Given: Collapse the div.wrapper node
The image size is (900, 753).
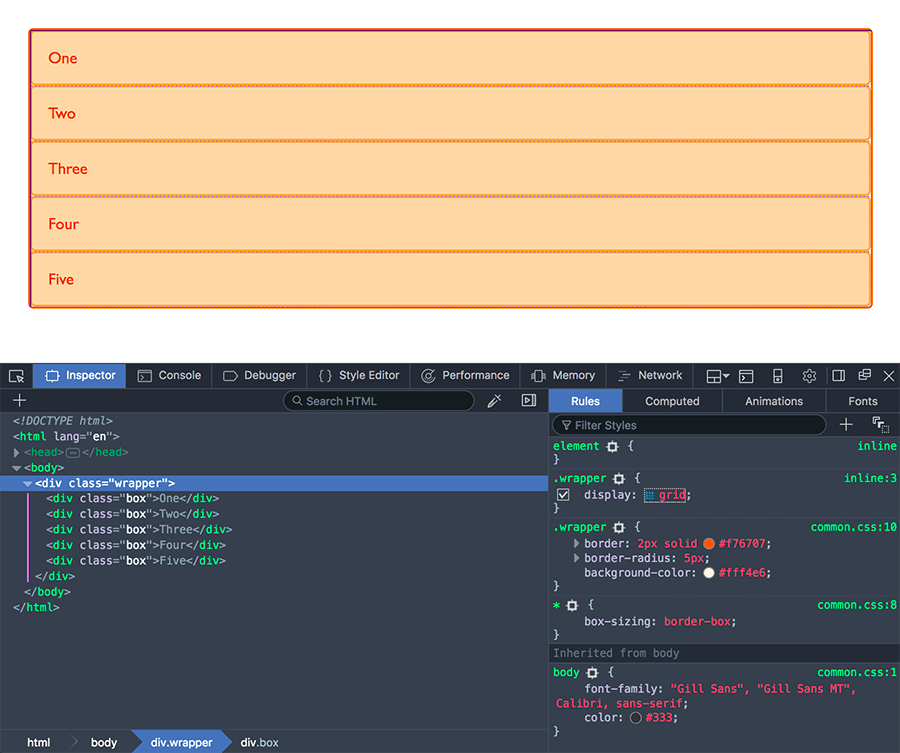Looking at the screenshot, I should point(27,482).
